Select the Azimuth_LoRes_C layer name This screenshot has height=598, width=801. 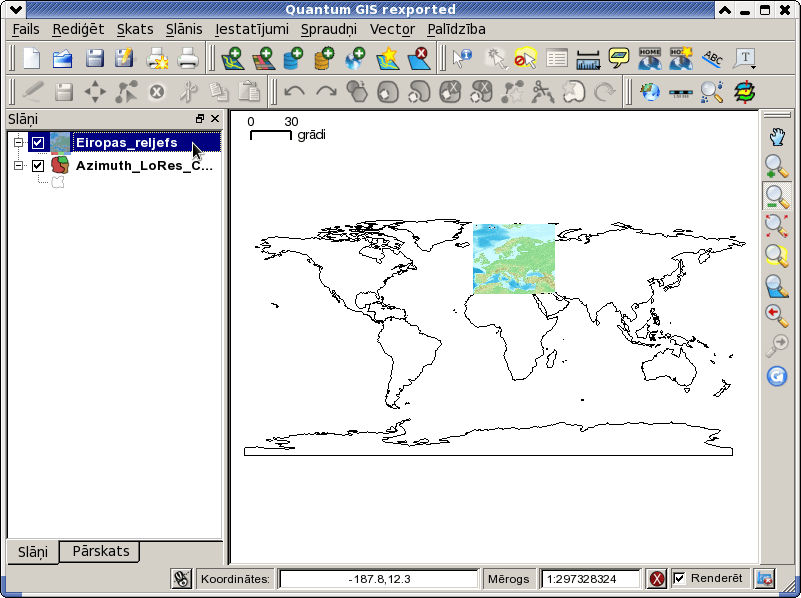coord(144,165)
